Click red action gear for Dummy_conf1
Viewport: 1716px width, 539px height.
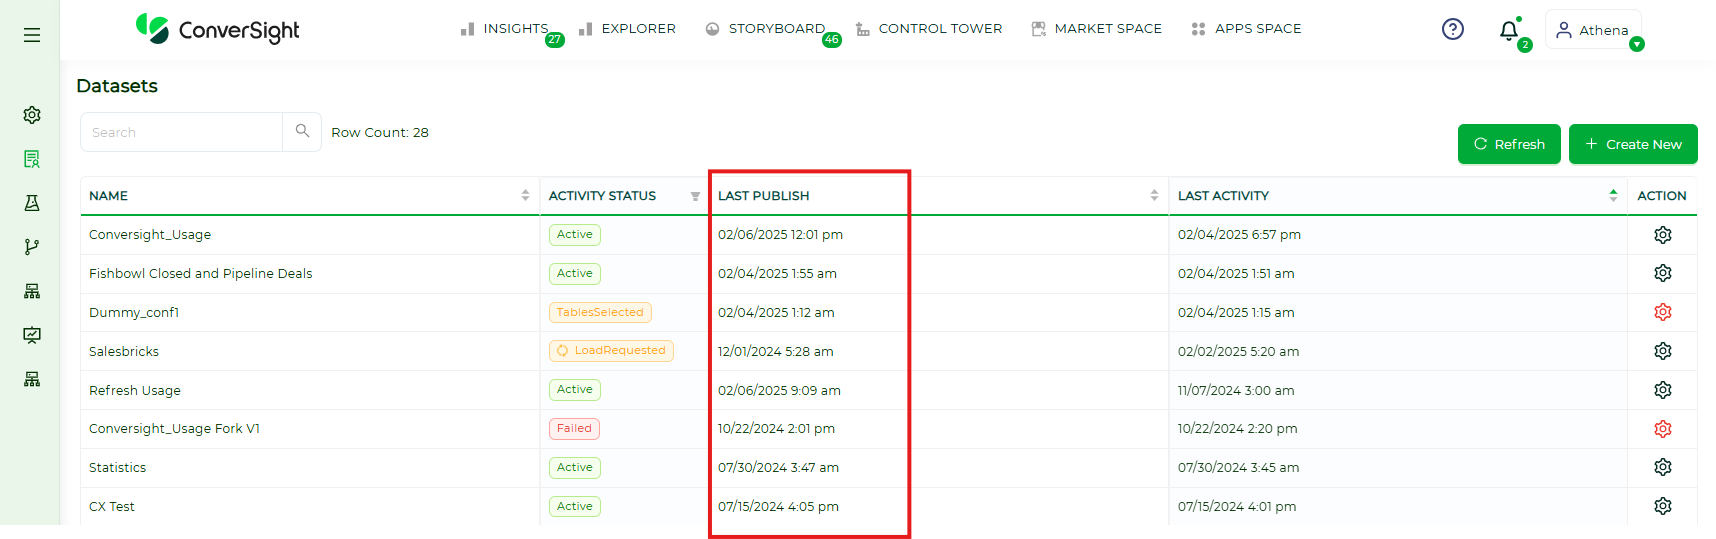point(1662,312)
